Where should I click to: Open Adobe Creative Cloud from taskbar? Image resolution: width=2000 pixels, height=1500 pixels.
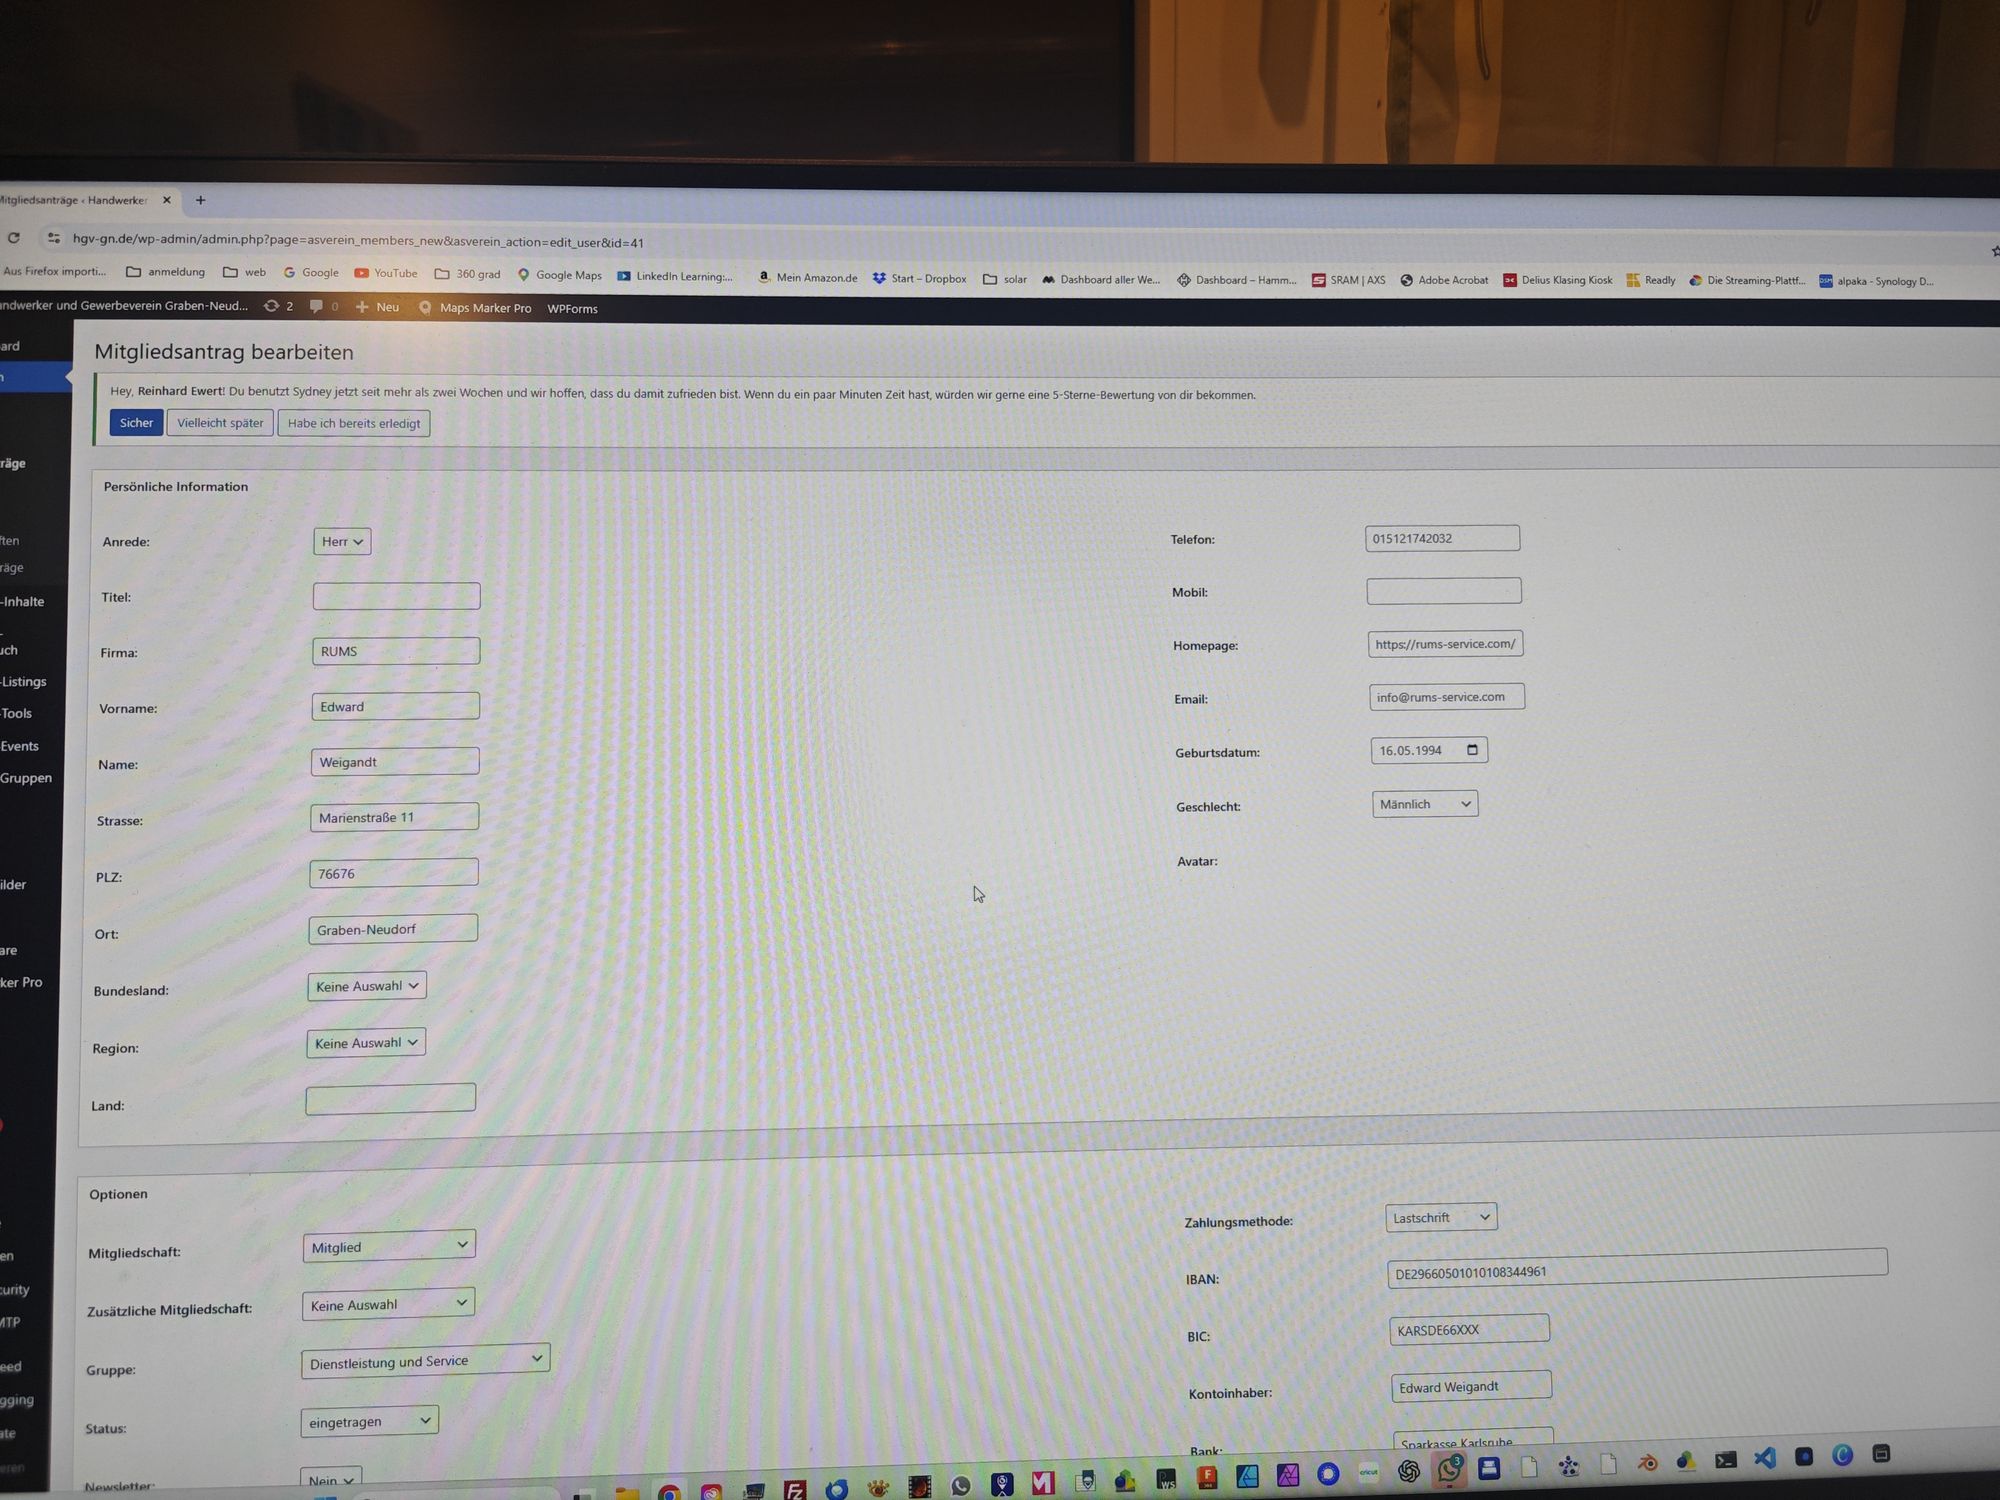coord(711,1492)
